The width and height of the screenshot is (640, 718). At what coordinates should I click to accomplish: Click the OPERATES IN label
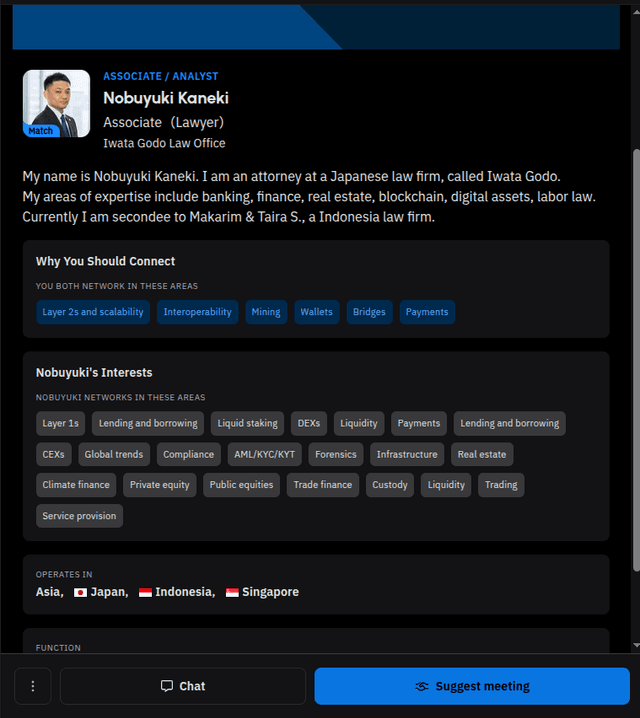pyautogui.click(x=64, y=575)
